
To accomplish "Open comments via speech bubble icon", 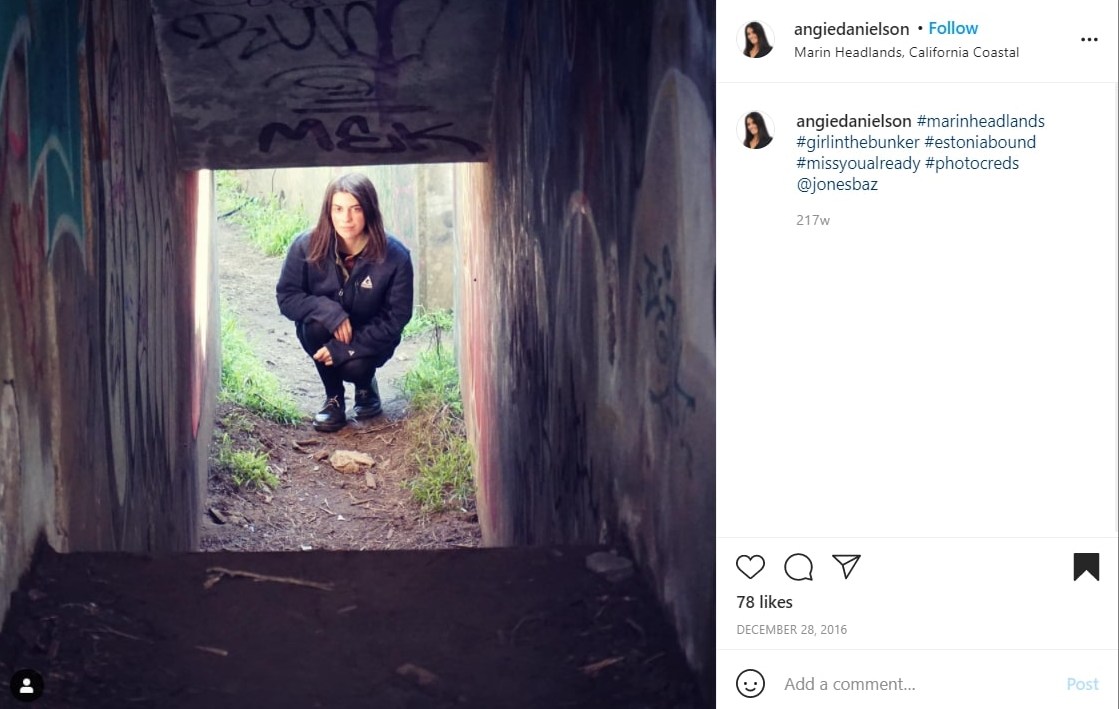I will (798, 567).
